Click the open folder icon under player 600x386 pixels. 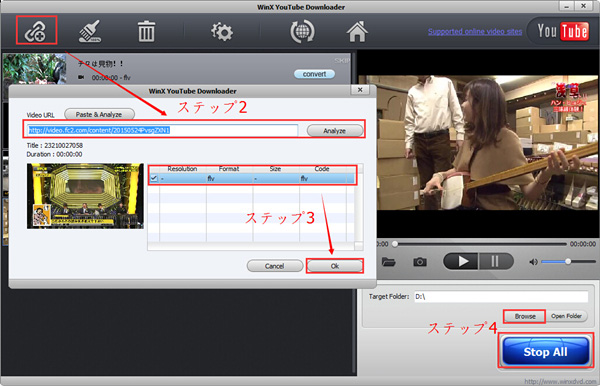(x=388, y=262)
